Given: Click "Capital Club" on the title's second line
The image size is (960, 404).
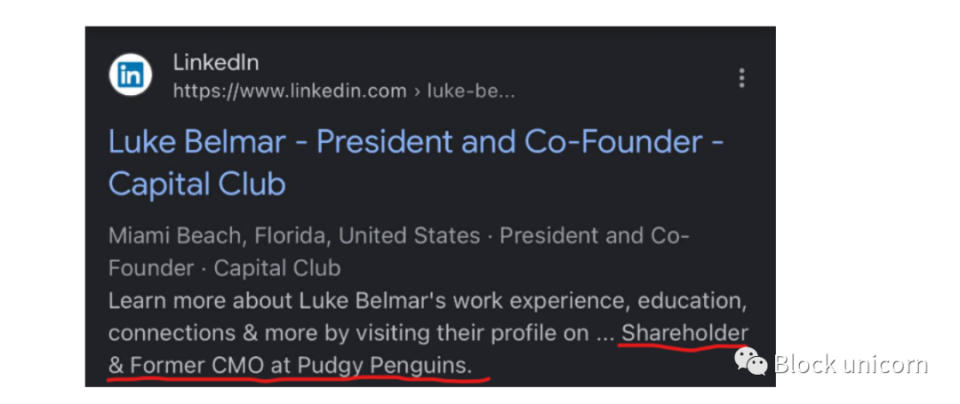Looking at the screenshot, I should (197, 184).
